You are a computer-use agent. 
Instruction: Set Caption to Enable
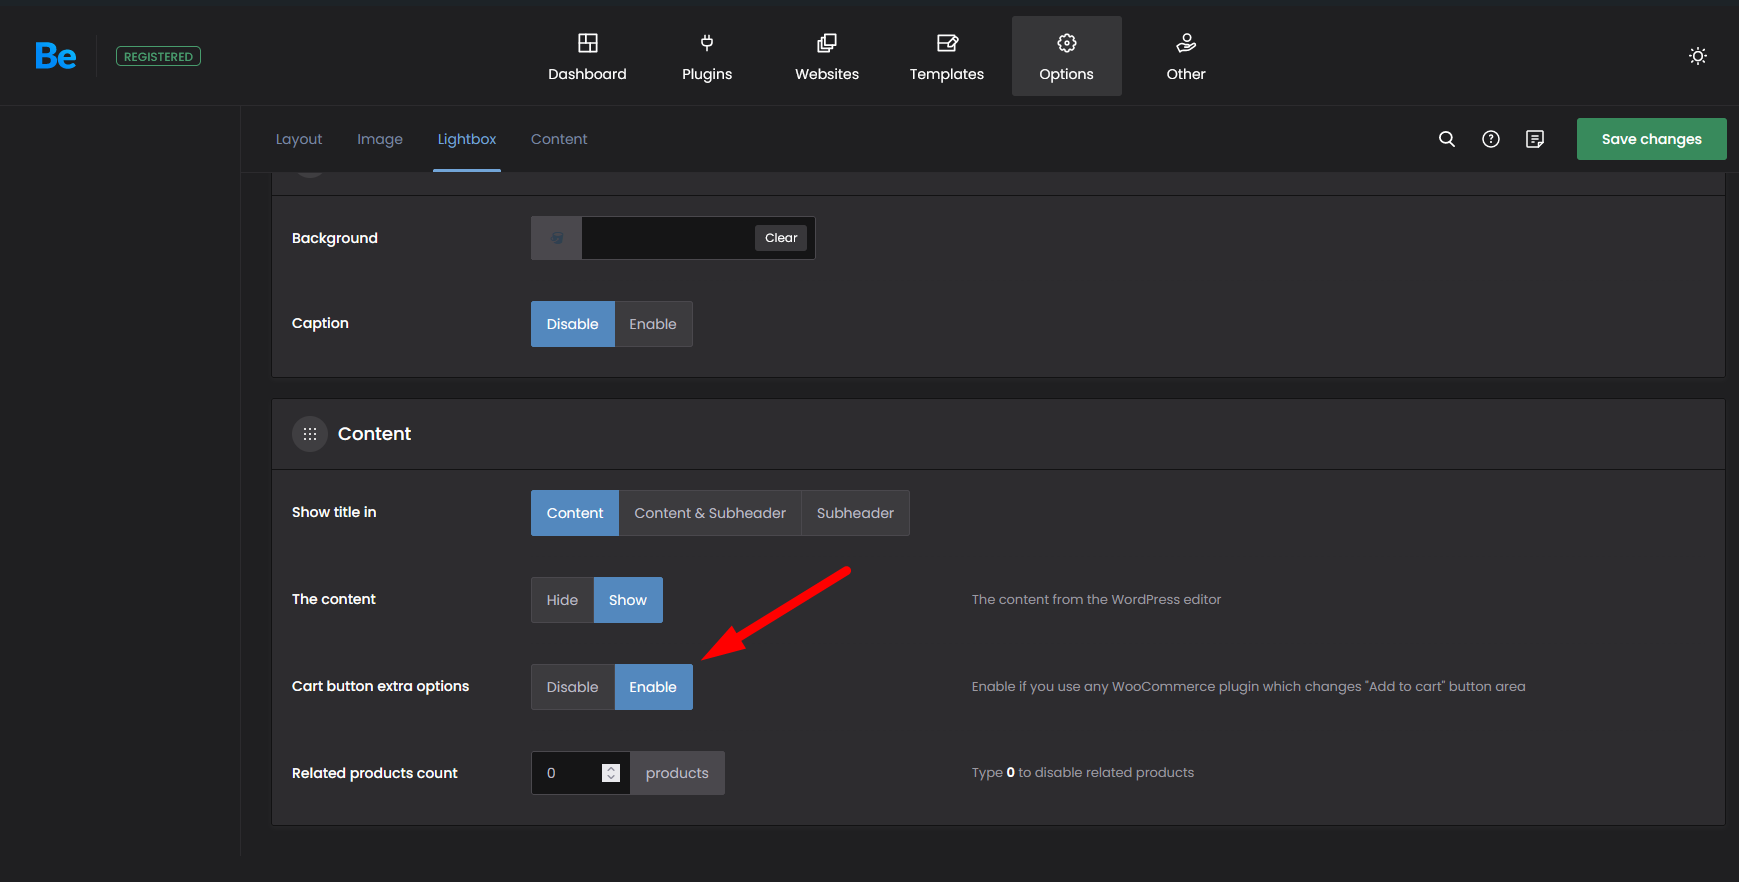(653, 324)
